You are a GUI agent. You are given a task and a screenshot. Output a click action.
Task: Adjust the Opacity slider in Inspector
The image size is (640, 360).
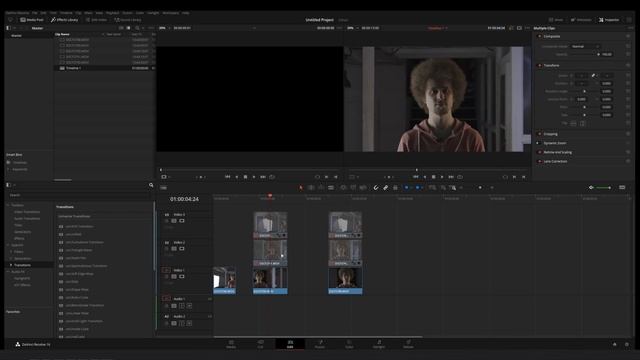(584, 54)
